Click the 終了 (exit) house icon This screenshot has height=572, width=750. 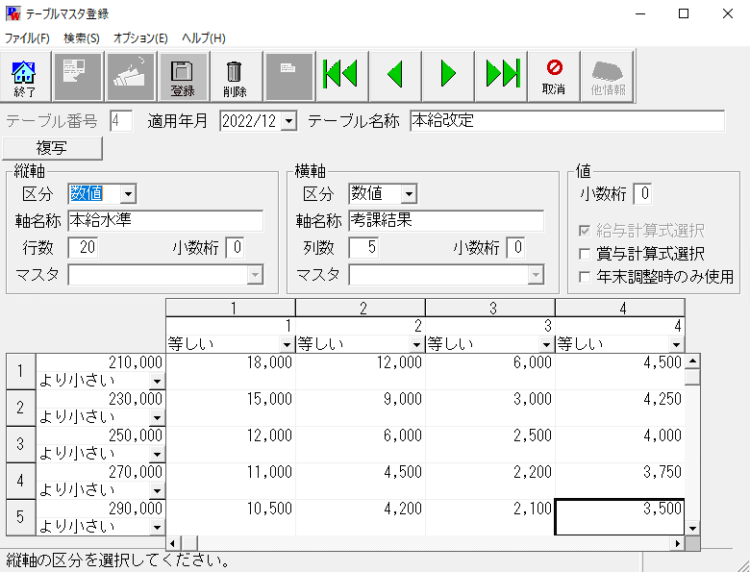(24, 76)
